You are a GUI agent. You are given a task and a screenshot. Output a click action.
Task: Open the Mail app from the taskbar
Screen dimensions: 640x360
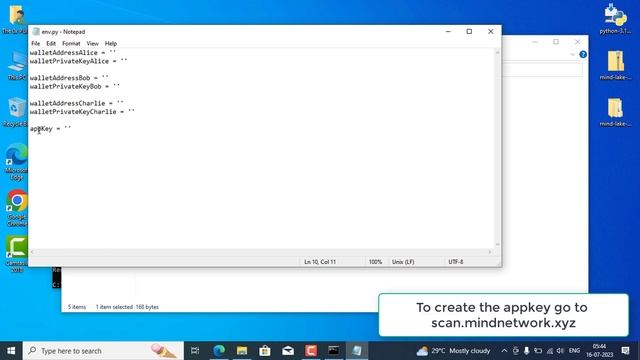288,351
